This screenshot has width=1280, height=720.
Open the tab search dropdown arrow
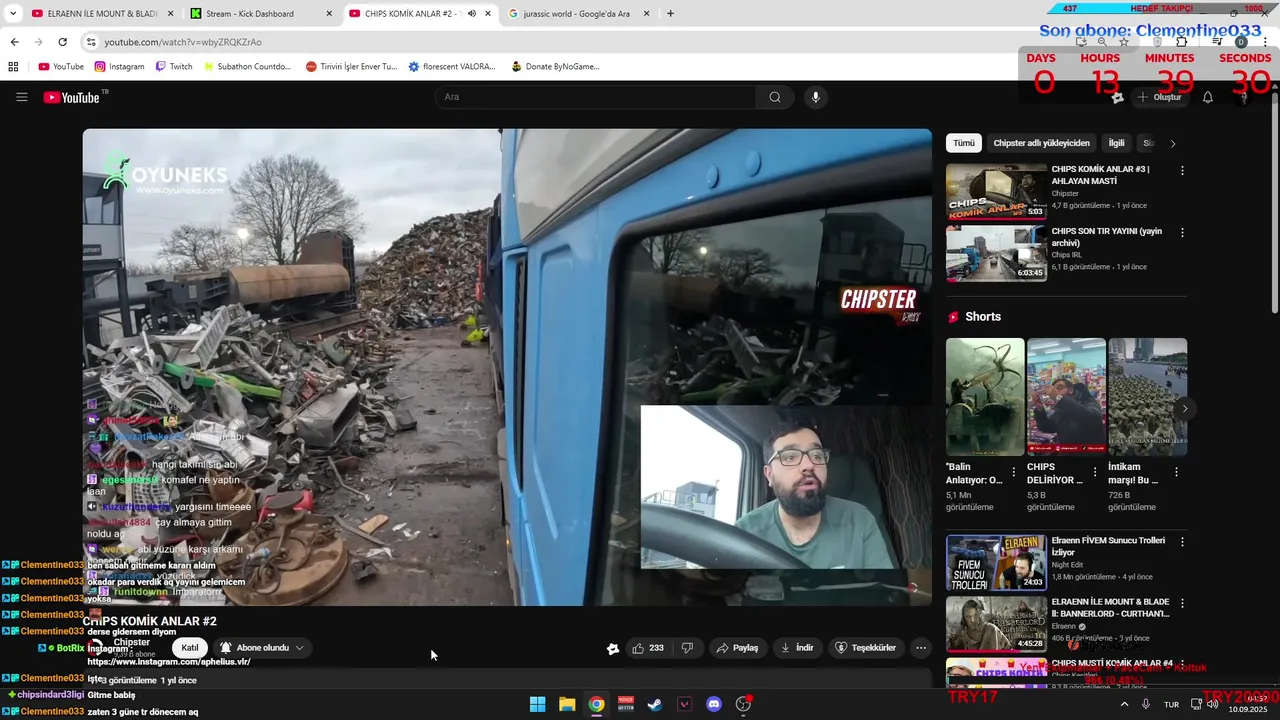13,14
